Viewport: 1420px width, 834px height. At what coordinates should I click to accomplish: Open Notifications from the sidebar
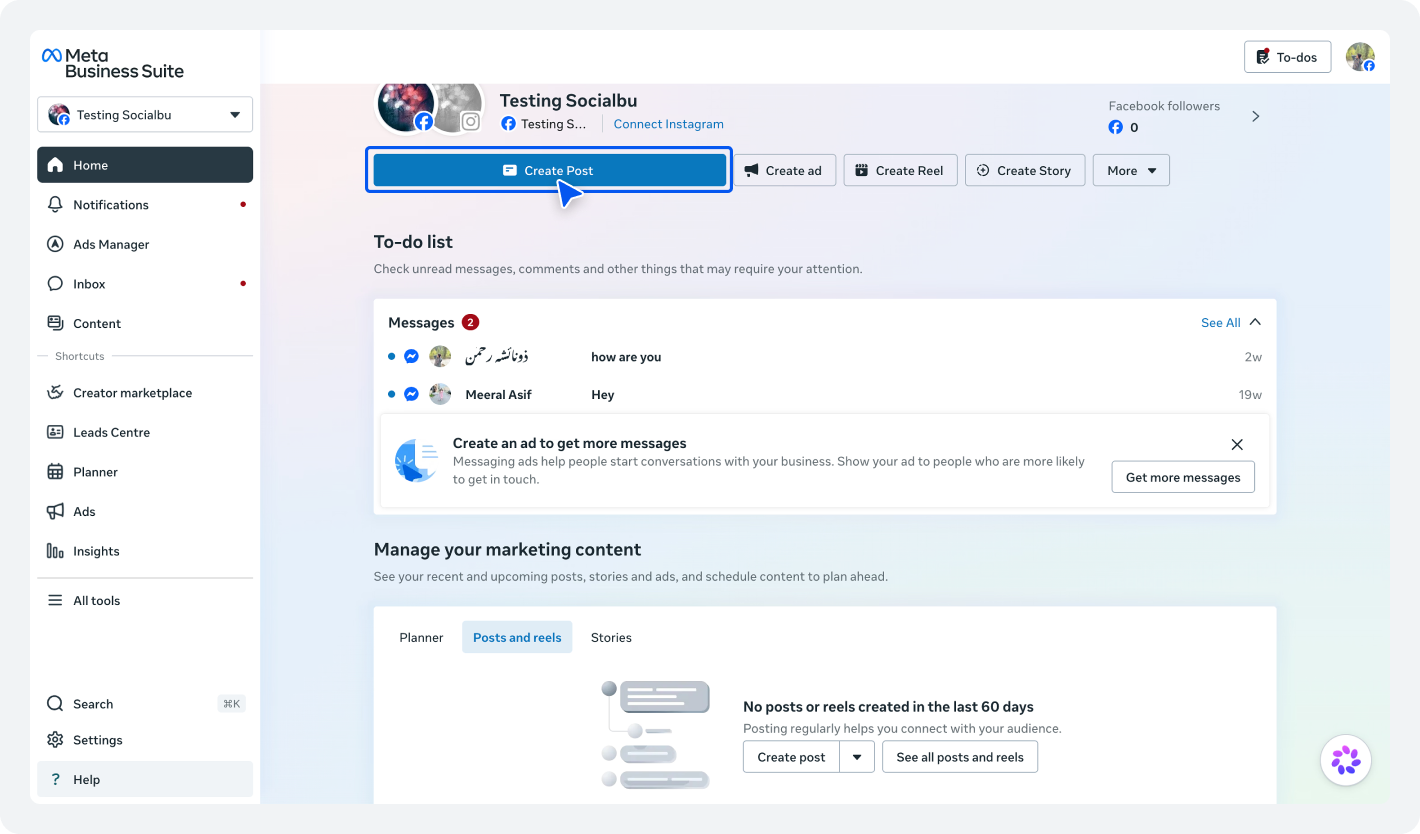pos(145,204)
